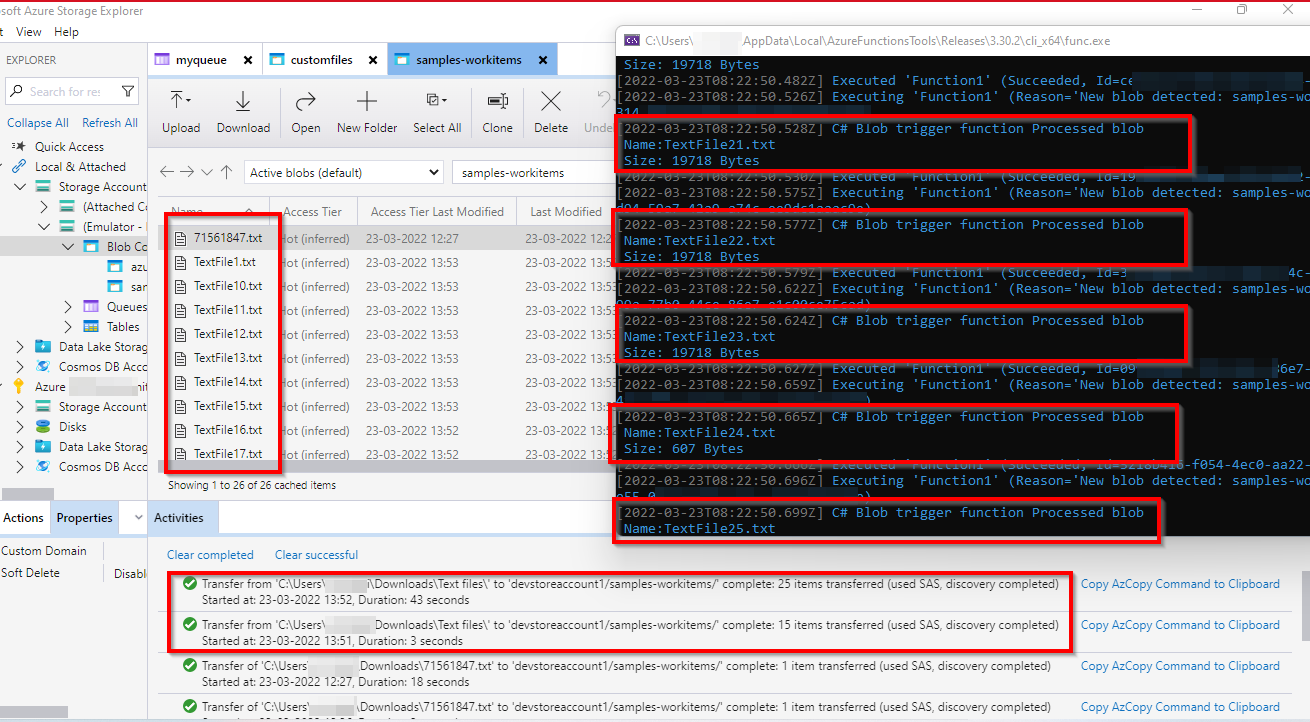This screenshot has height=722, width=1310.
Task: Copy AzCopy command for the 25 items transfer
Action: [x=1180, y=584]
